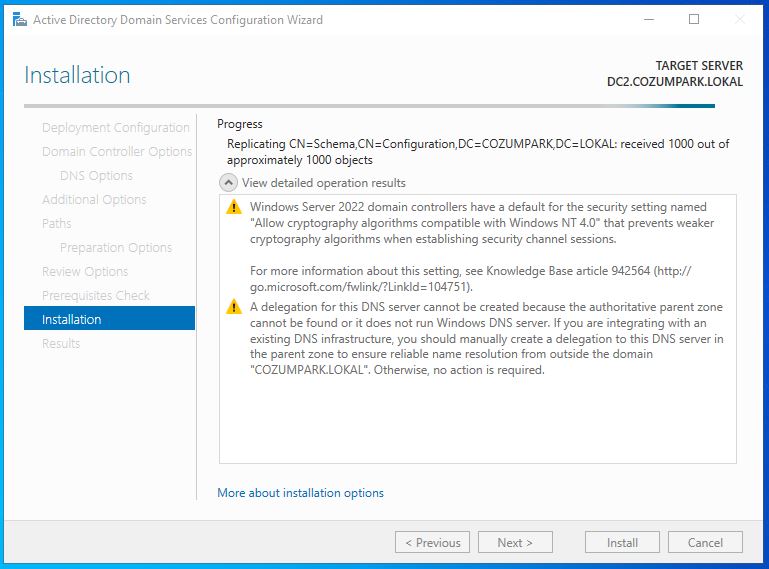Select the Paths step in sidebar
The width and height of the screenshot is (769, 569).
[x=57, y=224]
